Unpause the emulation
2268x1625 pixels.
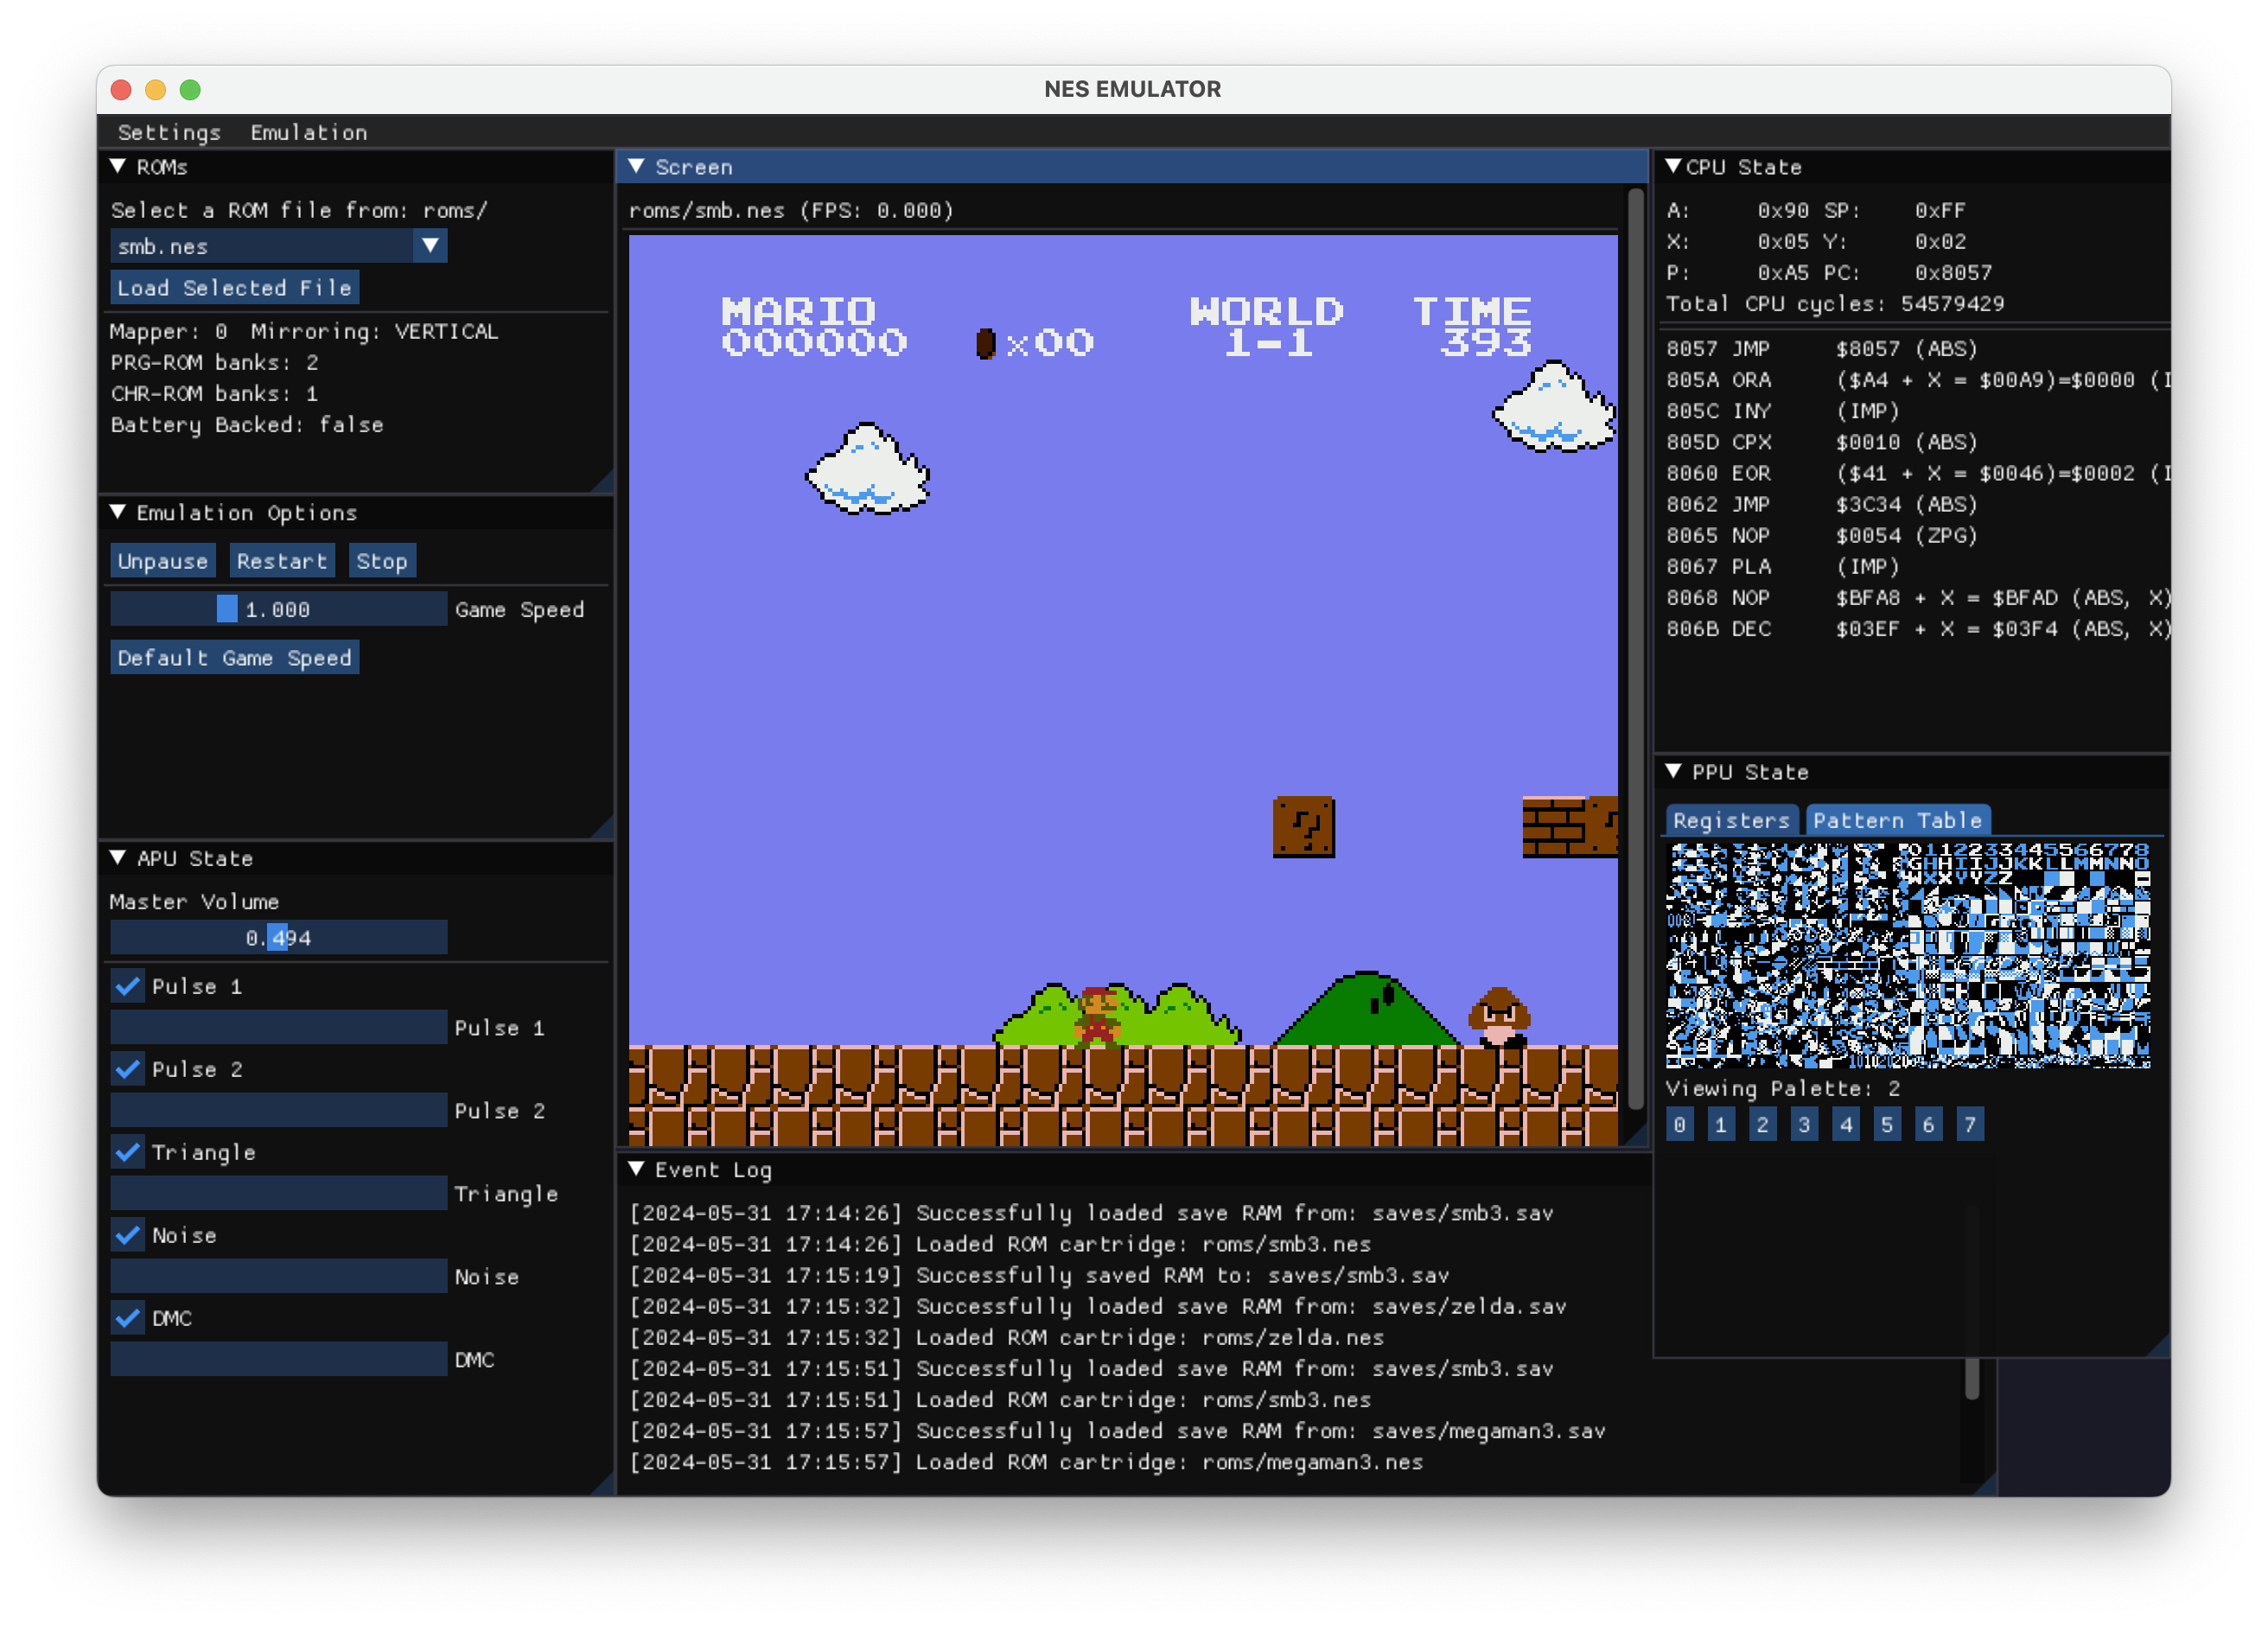(162, 561)
